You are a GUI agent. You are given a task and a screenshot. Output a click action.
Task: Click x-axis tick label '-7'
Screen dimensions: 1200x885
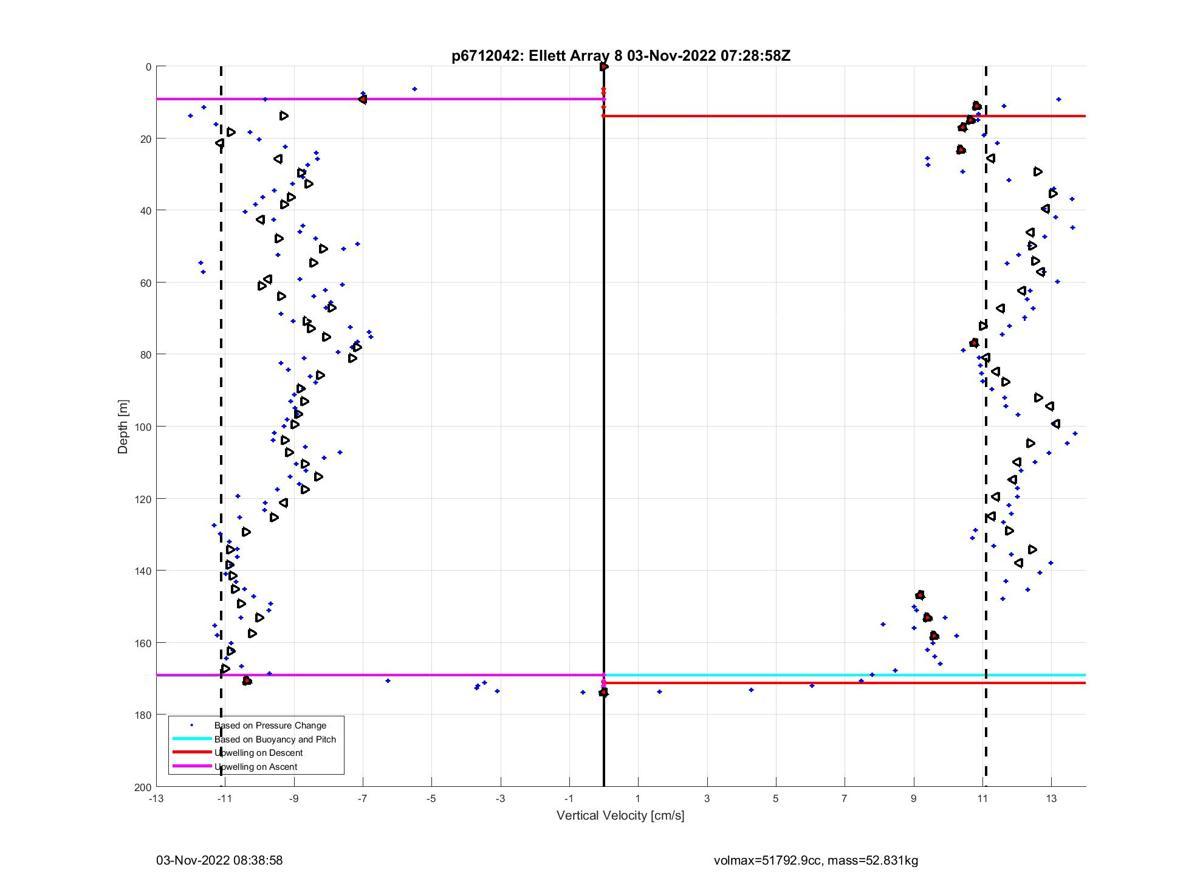[363, 799]
